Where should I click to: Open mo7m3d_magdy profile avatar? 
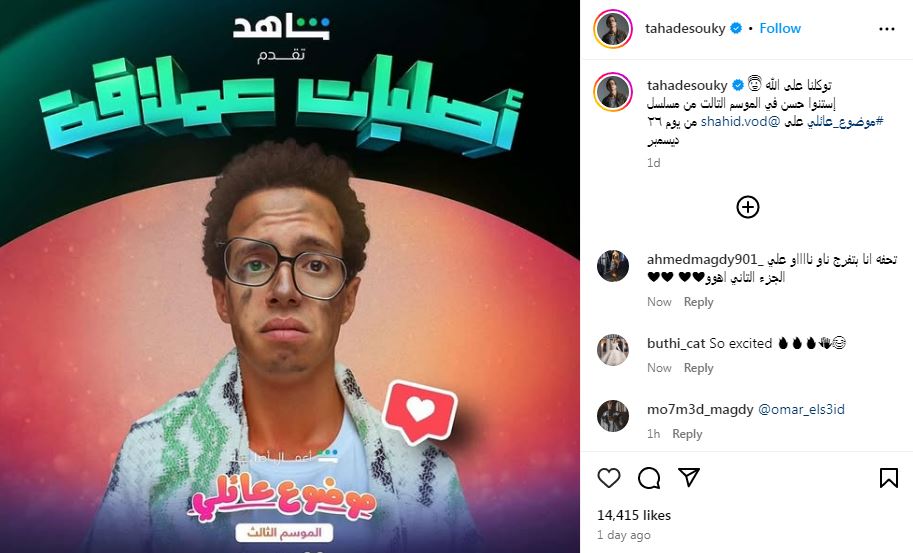613,416
